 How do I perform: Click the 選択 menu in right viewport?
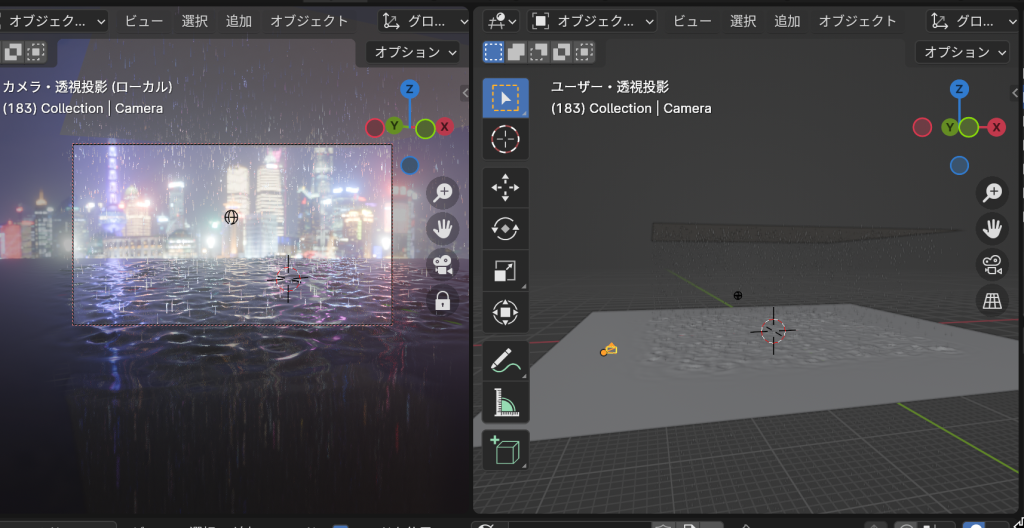(x=743, y=21)
